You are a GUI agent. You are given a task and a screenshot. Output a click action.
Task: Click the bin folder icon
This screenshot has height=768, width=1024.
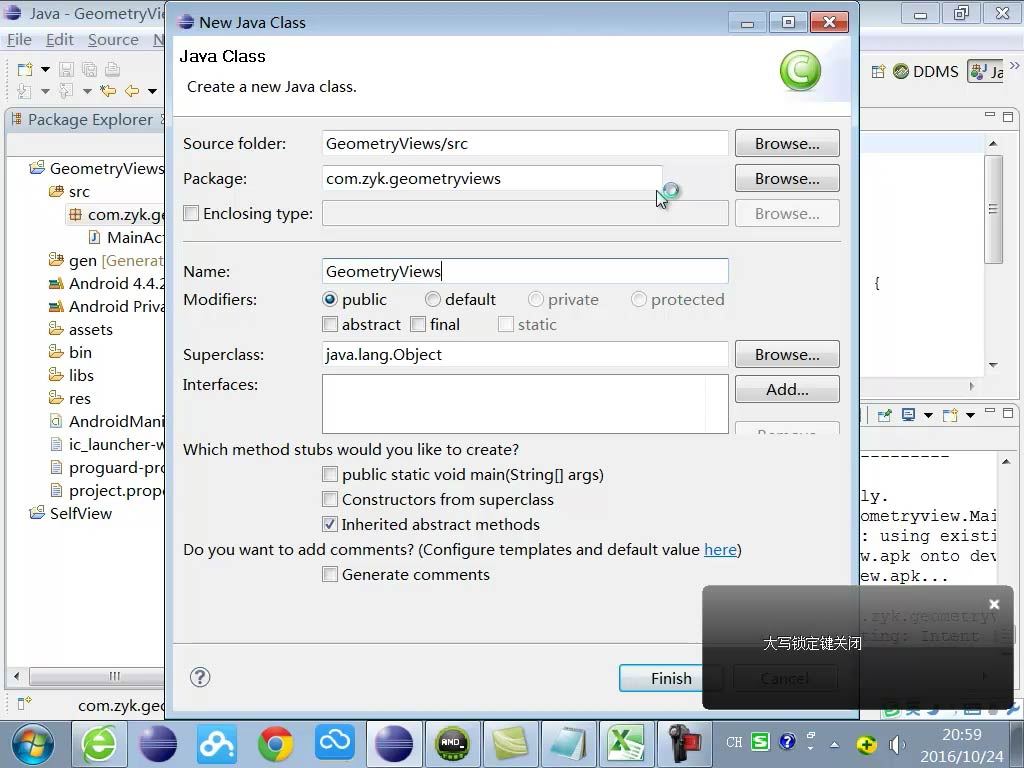tap(56, 352)
